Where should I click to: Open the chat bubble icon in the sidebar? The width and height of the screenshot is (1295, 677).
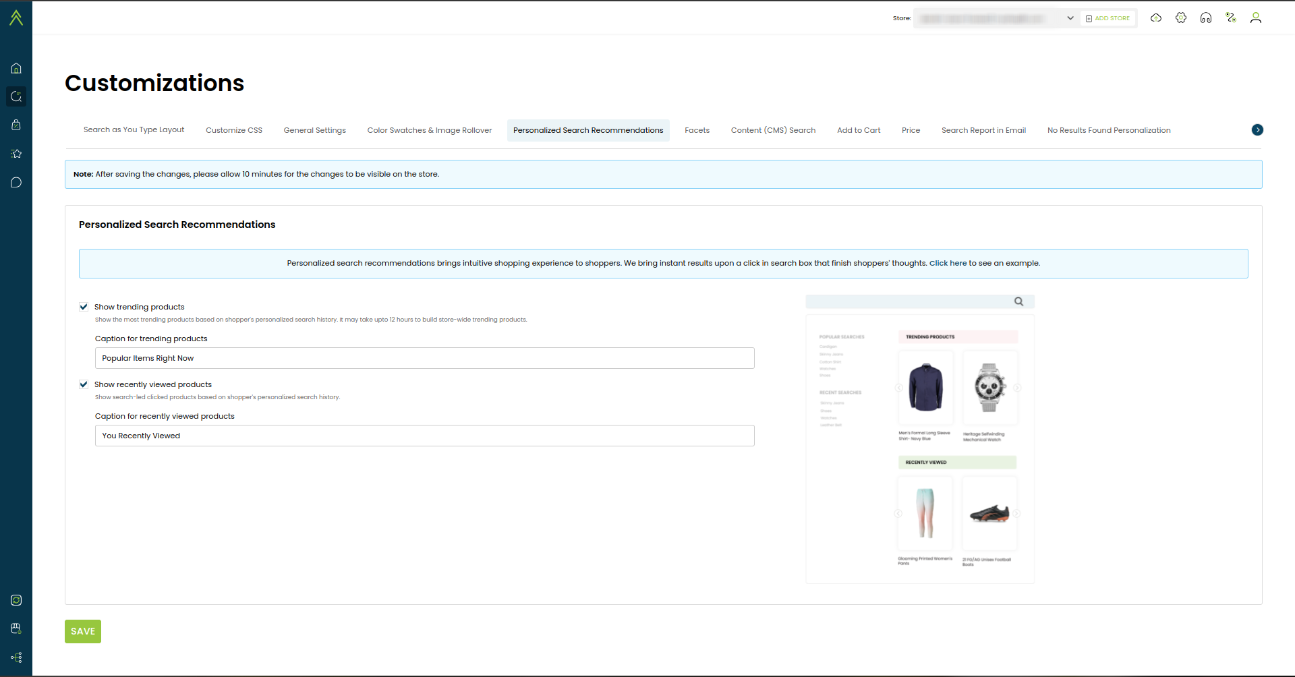[x=16, y=182]
